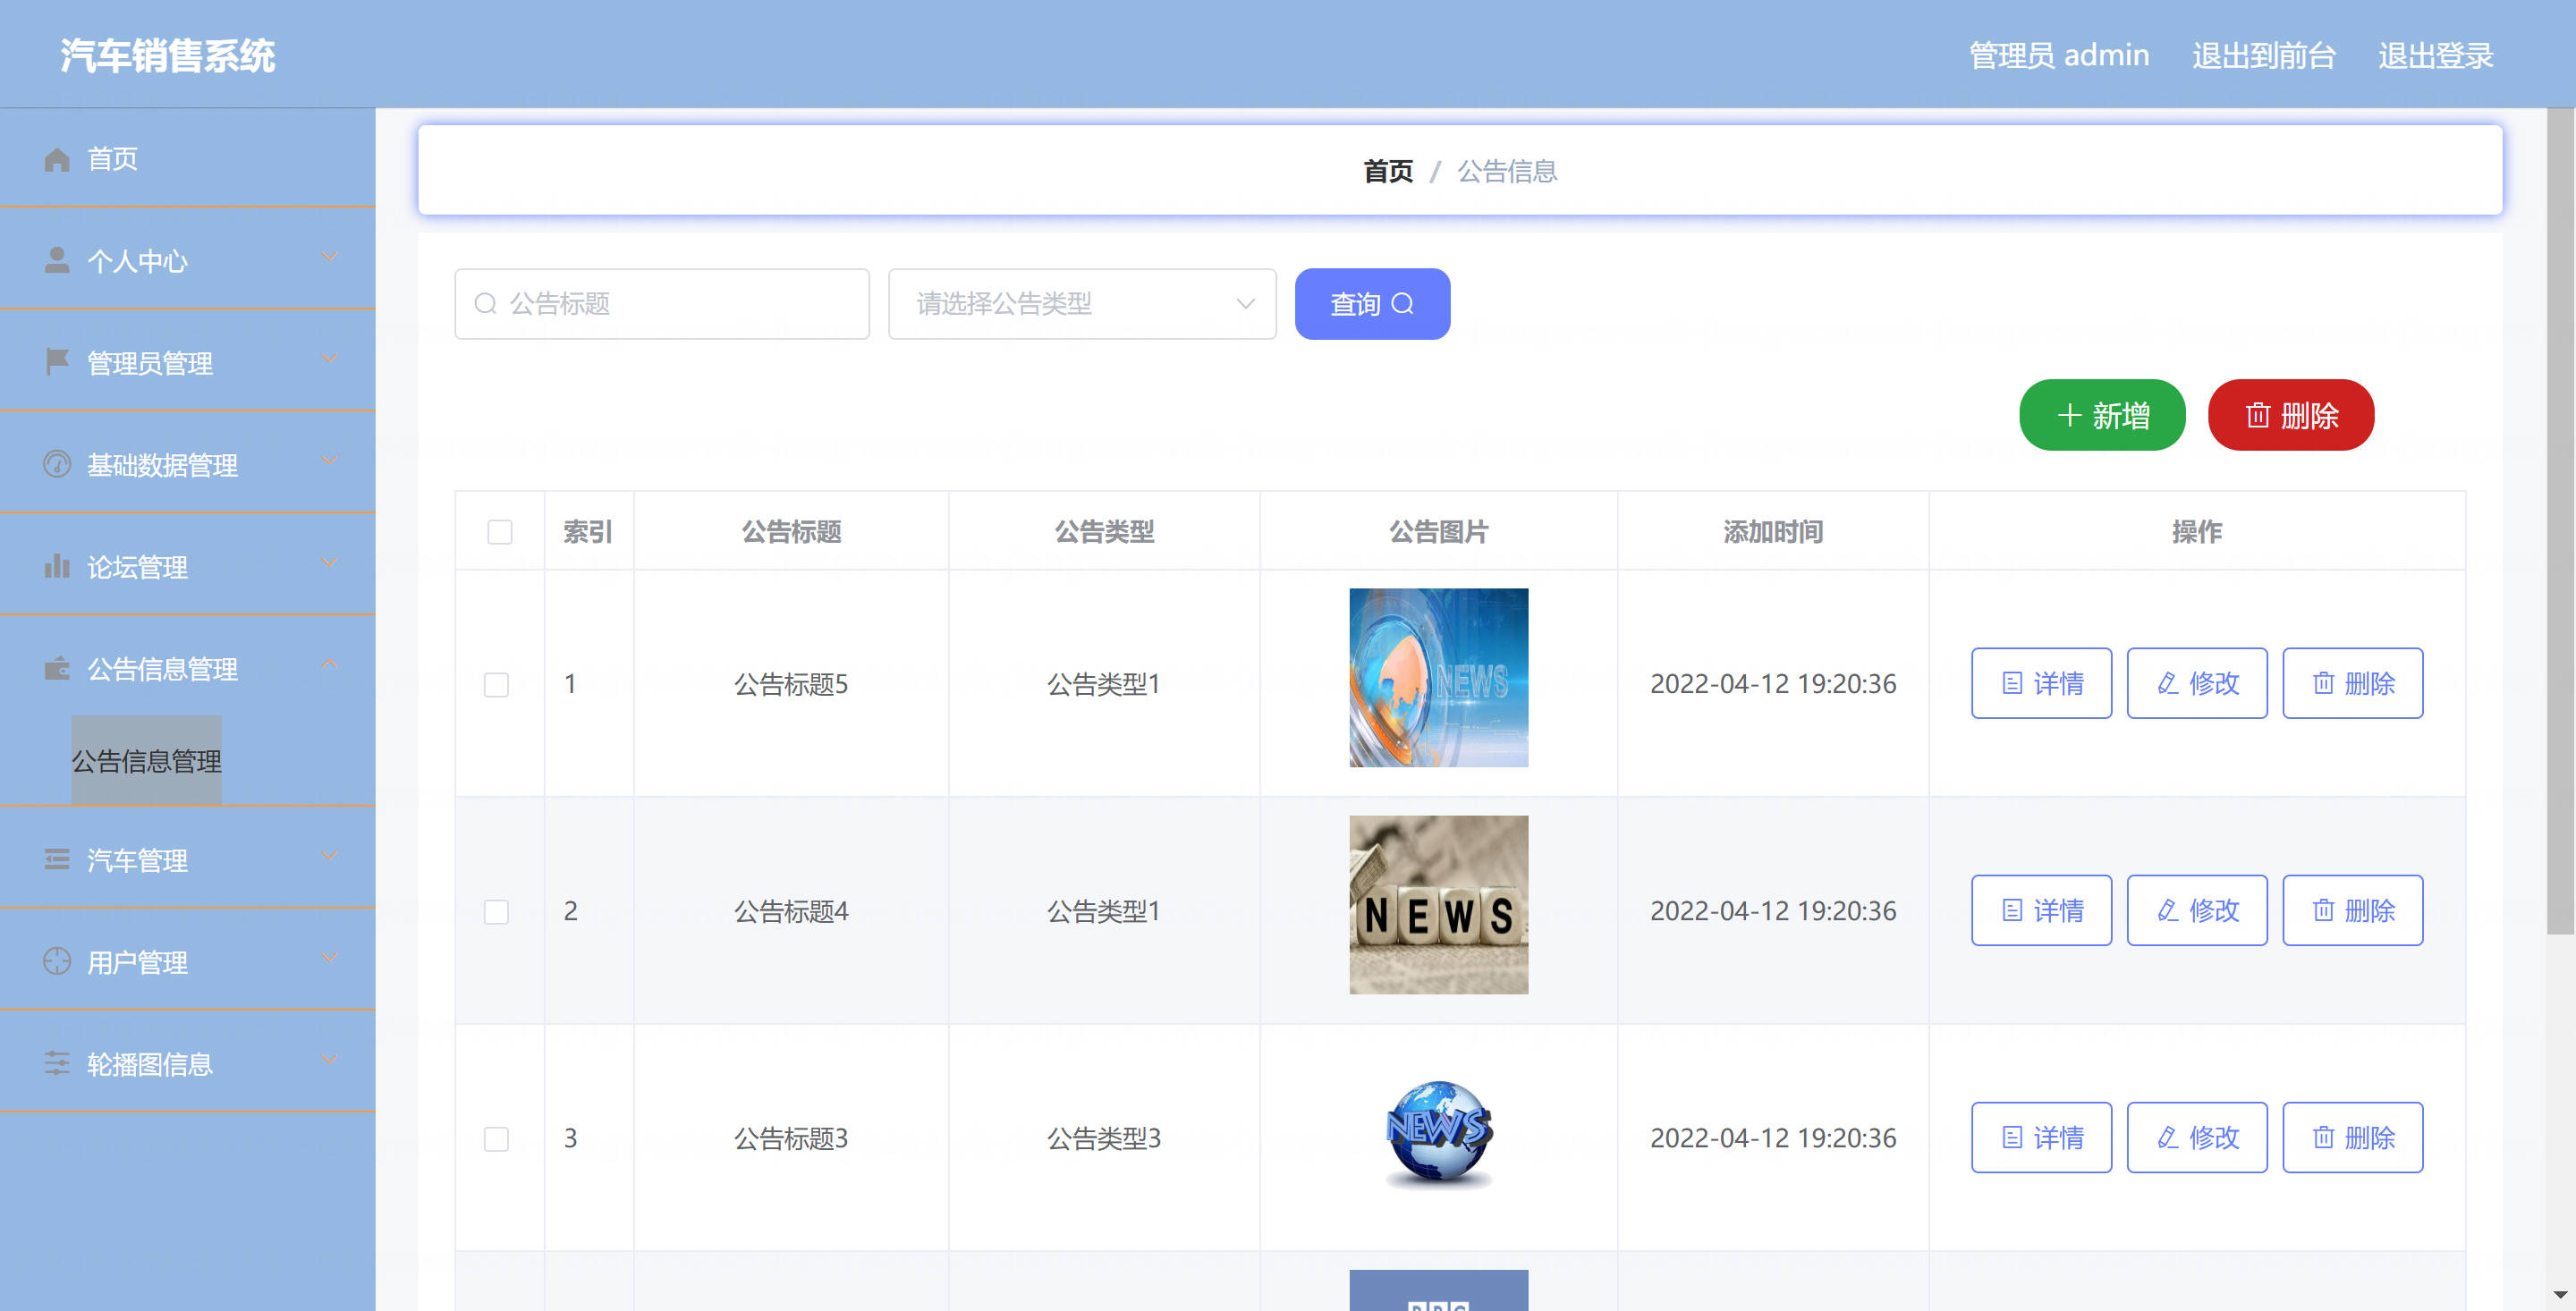2576x1311 pixels.
Task: Click the document icon in 公告标题5 详情 button
Action: tap(2012, 684)
